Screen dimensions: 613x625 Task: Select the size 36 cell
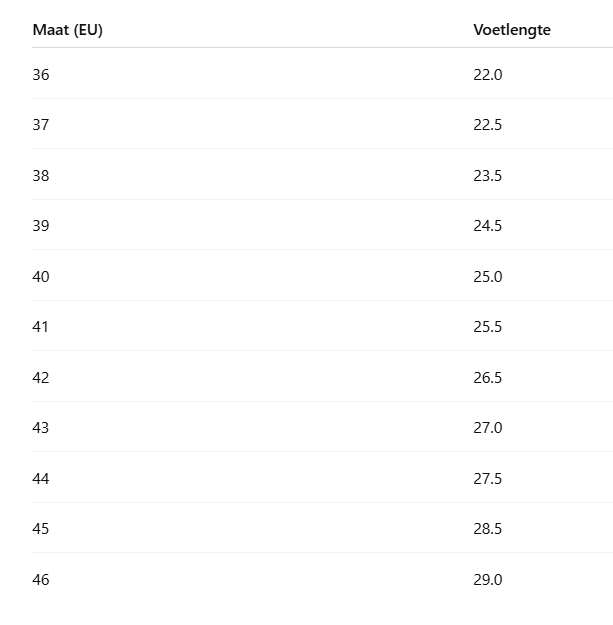(x=41, y=75)
